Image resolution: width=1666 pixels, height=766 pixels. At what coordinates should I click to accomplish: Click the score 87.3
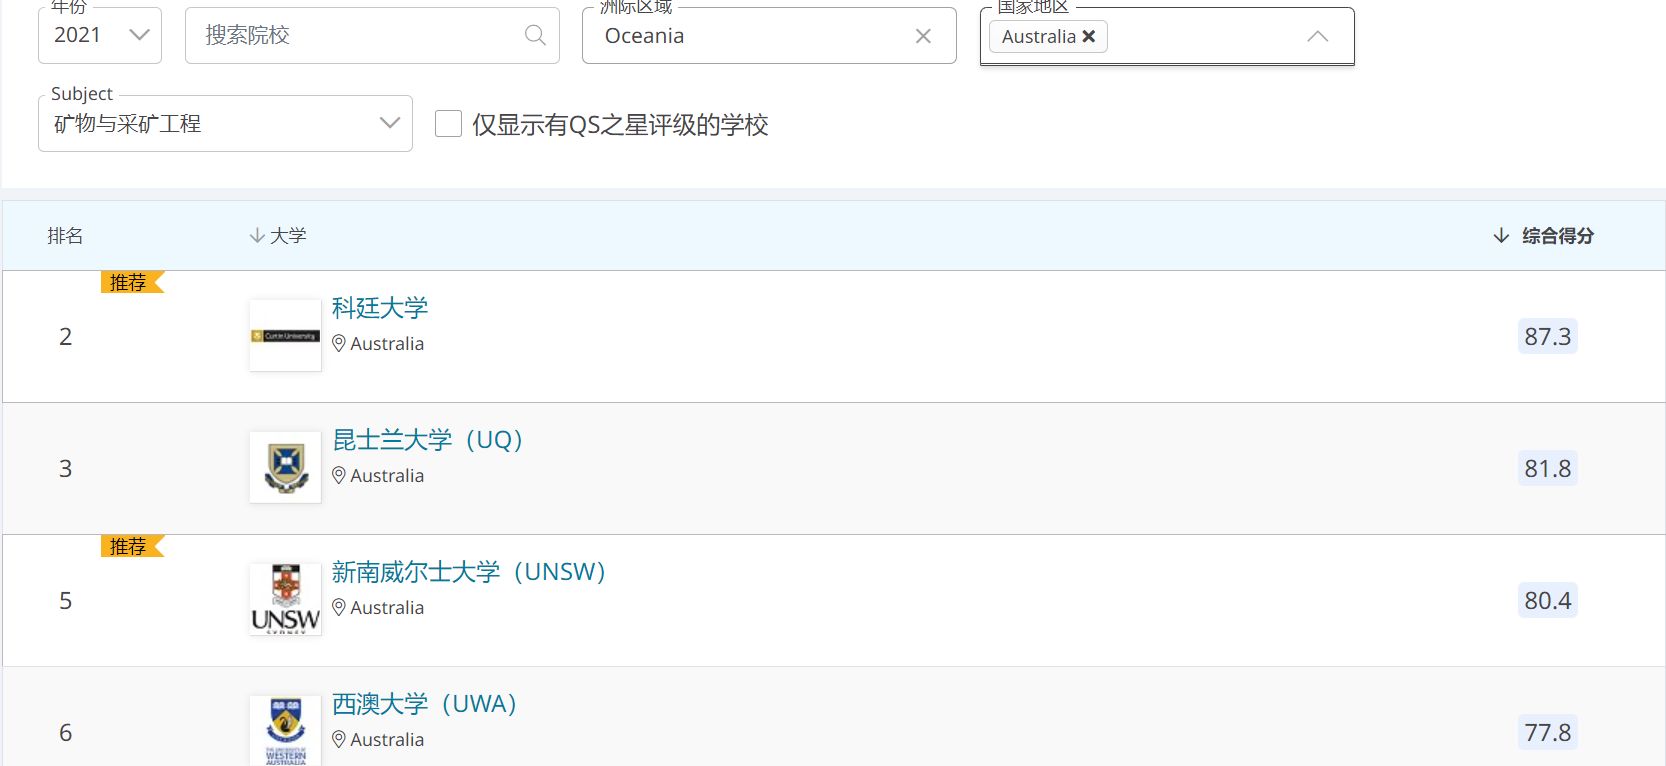pos(1547,336)
